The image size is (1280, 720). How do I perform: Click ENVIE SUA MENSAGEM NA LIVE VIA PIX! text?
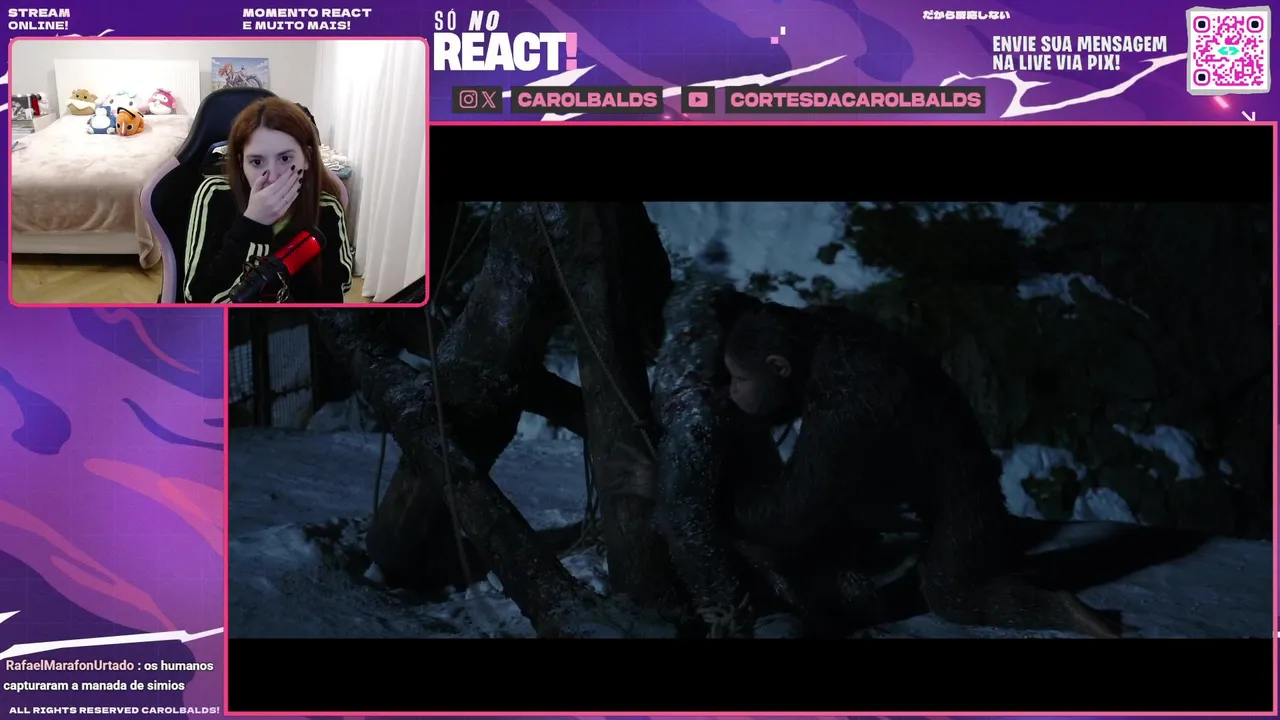click(x=1079, y=54)
